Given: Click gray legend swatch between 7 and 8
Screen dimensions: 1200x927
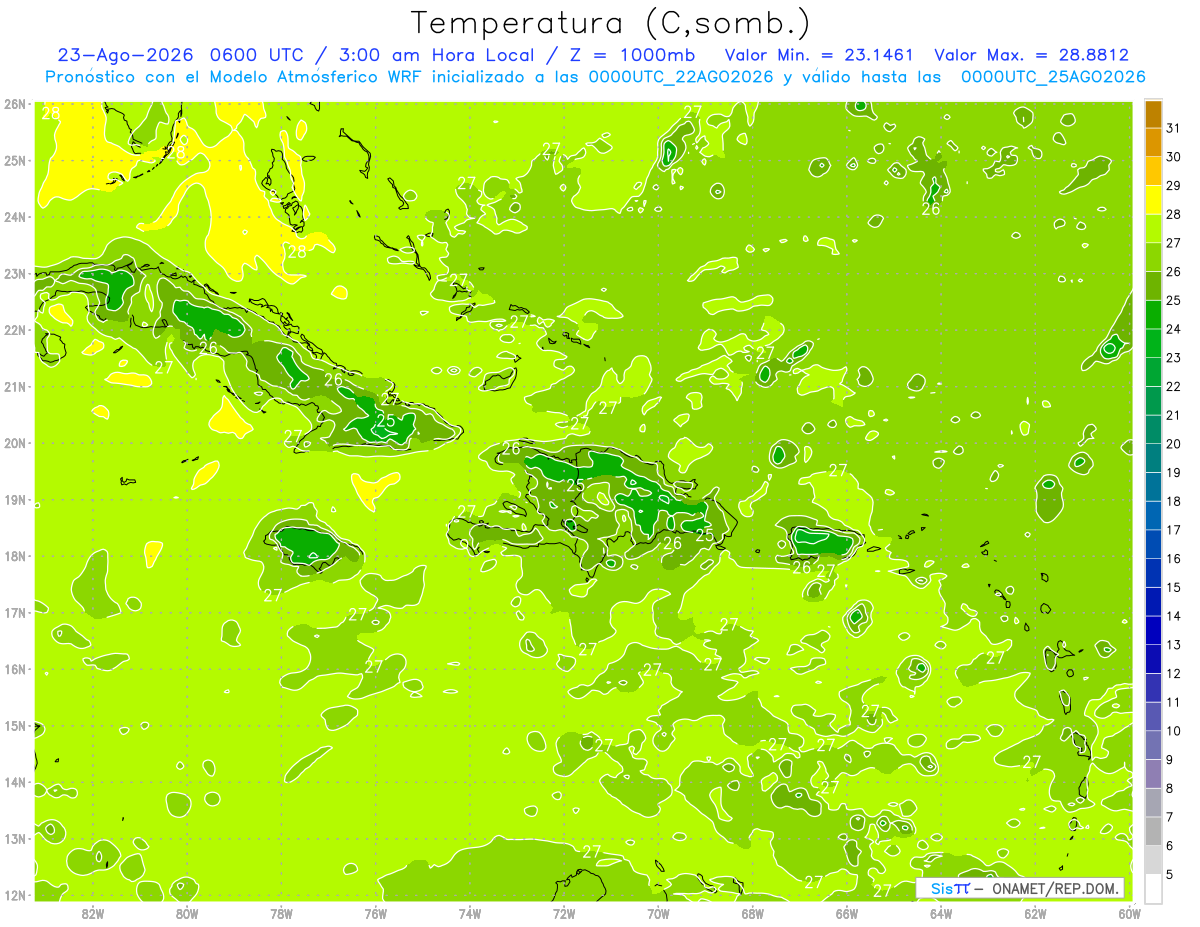Looking at the screenshot, I should pyautogui.click(x=1153, y=803).
